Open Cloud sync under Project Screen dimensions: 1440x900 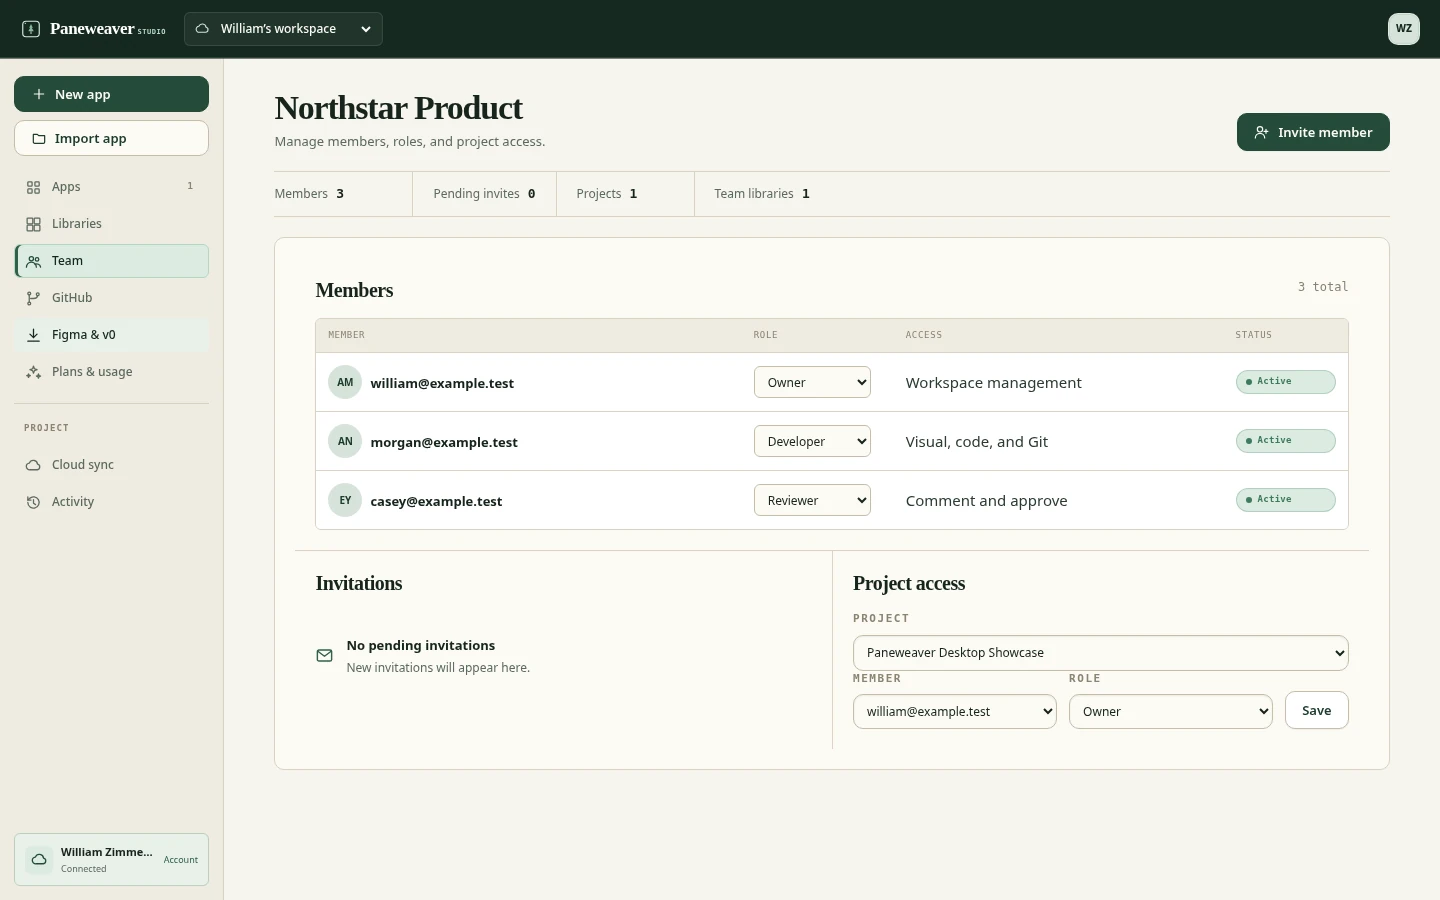111,465
